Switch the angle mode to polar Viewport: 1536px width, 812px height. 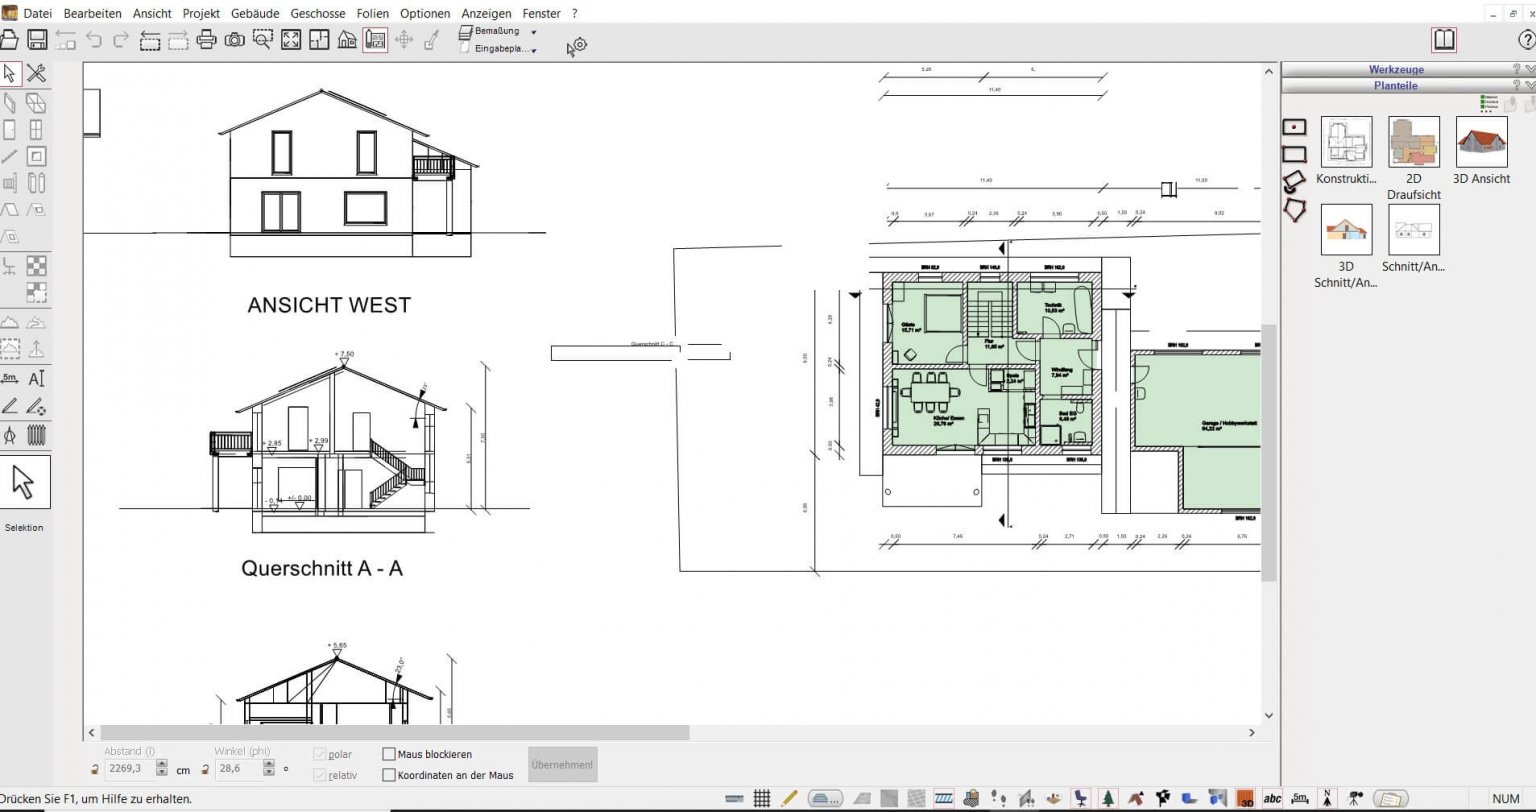click(318, 754)
